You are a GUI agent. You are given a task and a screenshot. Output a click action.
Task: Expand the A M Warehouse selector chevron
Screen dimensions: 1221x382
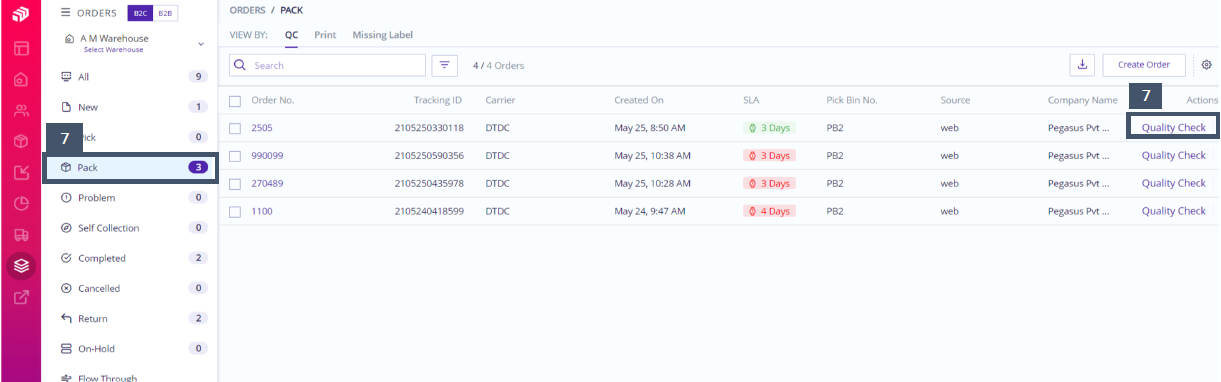tap(201, 44)
